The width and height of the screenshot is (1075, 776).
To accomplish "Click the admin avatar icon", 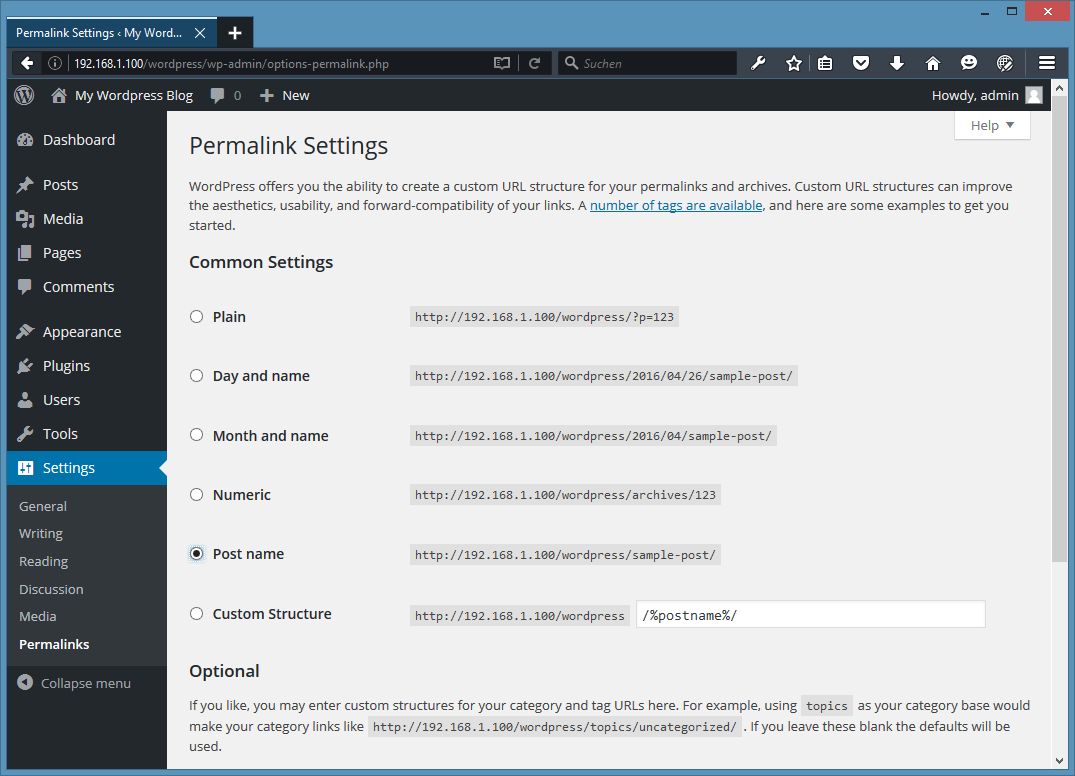I will tap(1034, 95).
